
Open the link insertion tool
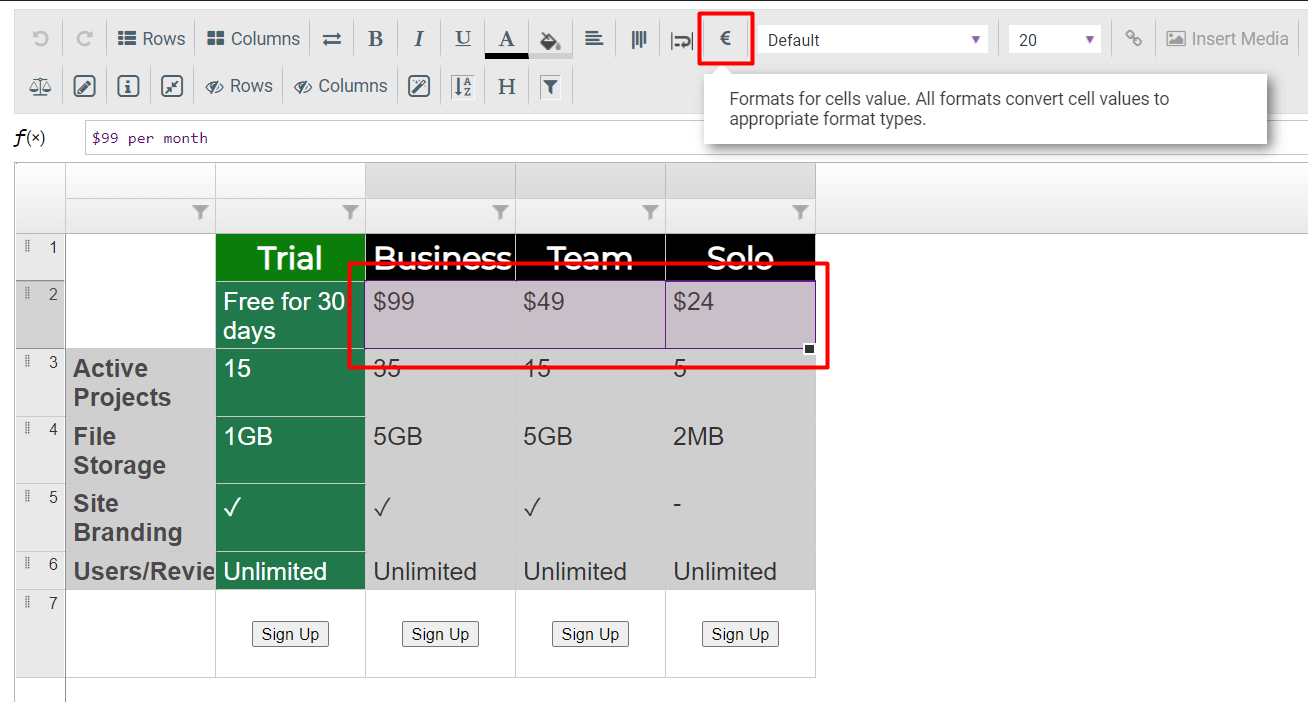coord(1133,38)
